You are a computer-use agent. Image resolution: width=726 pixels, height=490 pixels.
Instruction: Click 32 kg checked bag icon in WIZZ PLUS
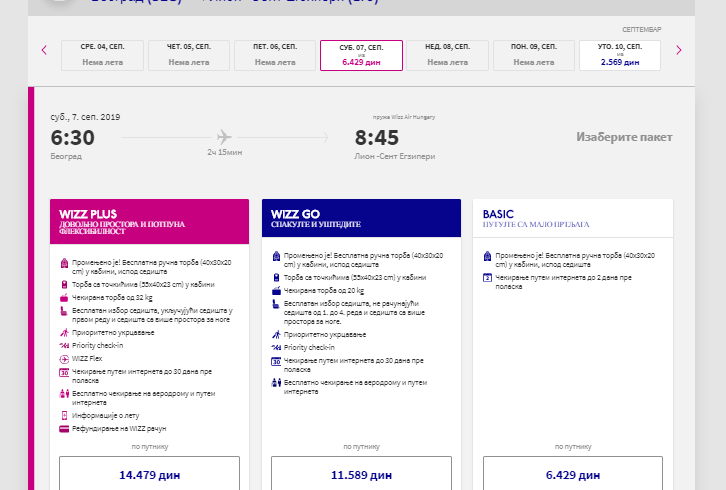click(64, 297)
